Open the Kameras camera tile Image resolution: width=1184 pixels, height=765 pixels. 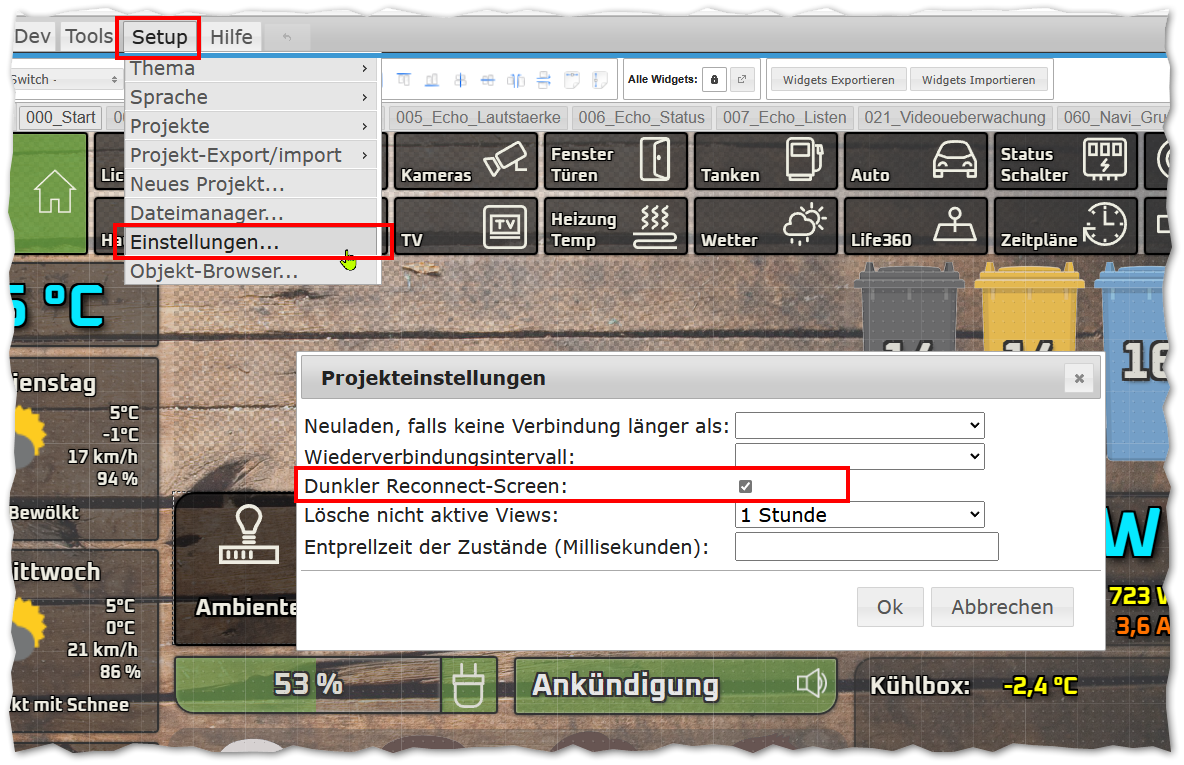point(466,161)
